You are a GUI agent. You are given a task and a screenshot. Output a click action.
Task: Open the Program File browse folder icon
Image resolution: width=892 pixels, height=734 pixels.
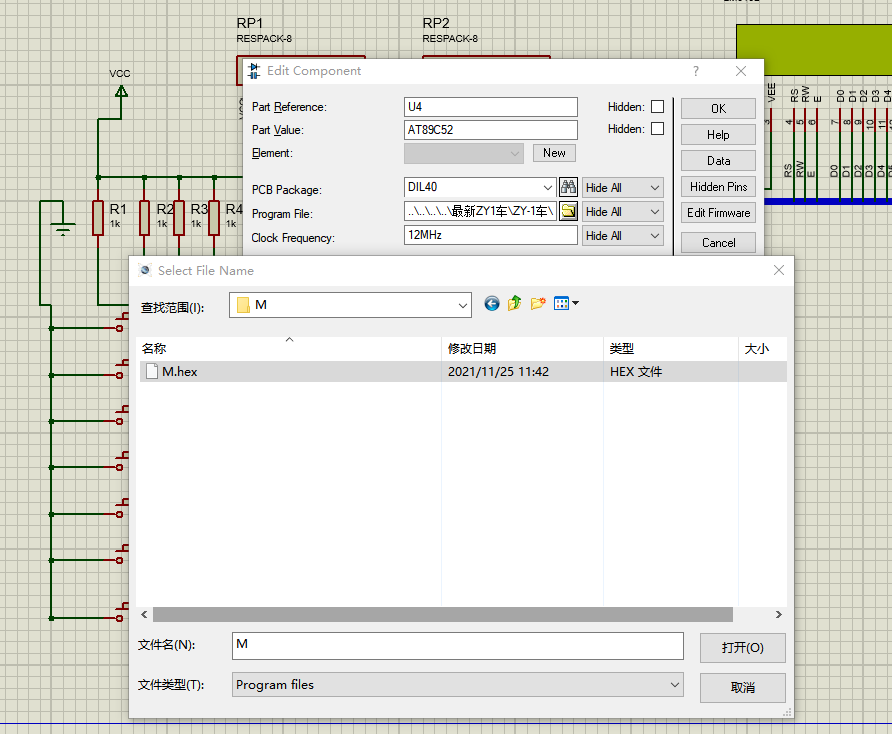point(568,211)
